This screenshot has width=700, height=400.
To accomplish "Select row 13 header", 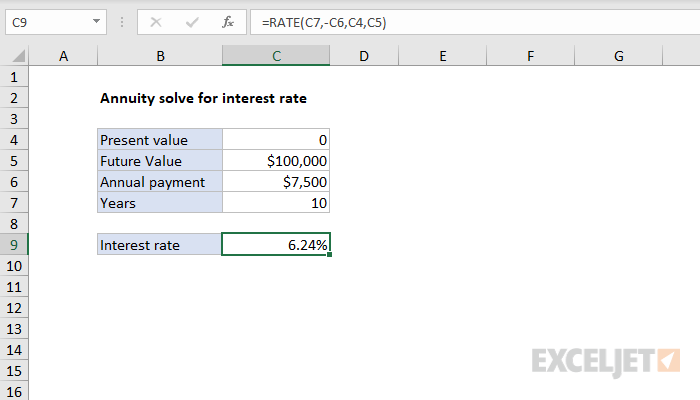I will (x=14, y=329).
